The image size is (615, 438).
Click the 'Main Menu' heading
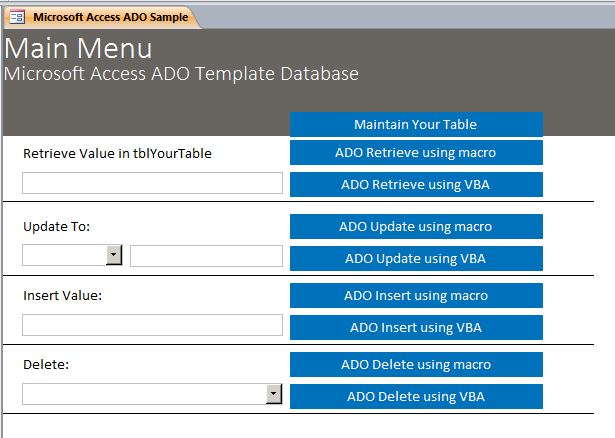78,48
